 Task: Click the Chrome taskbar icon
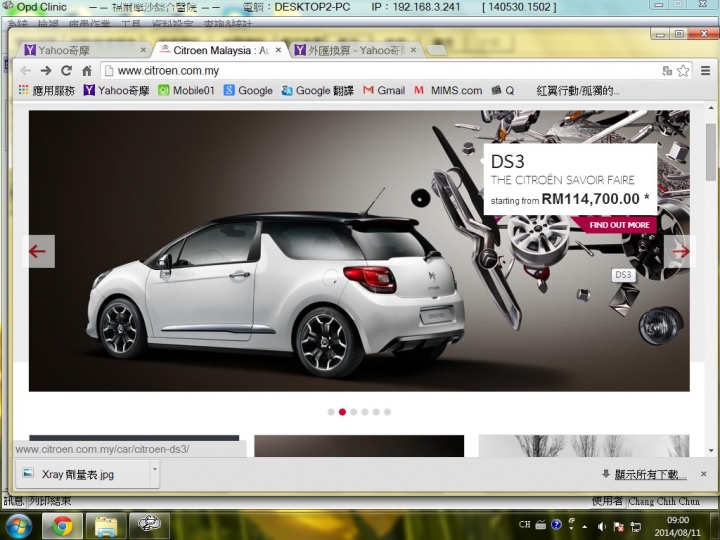(x=62, y=525)
